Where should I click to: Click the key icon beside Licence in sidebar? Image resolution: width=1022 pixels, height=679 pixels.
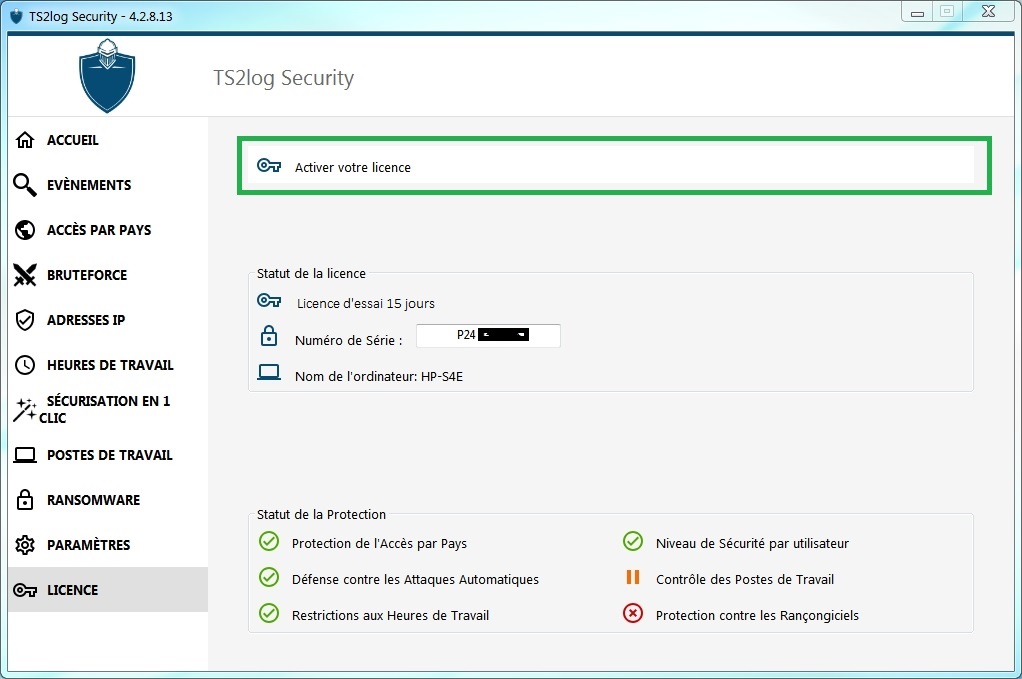tap(25, 590)
